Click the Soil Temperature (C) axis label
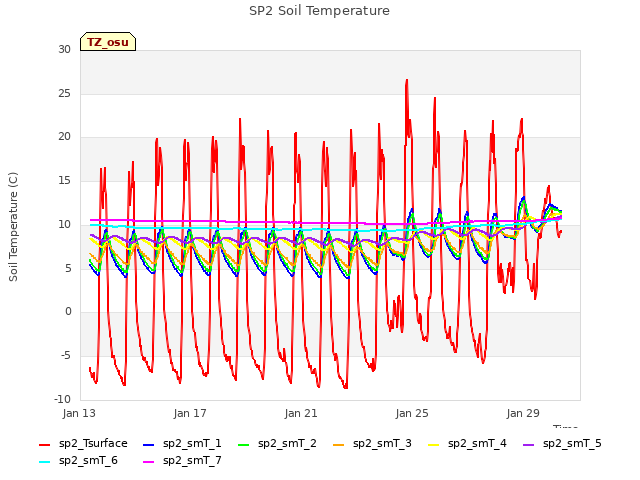The width and height of the screenshot is (640, 480). (x=13, y=227)
